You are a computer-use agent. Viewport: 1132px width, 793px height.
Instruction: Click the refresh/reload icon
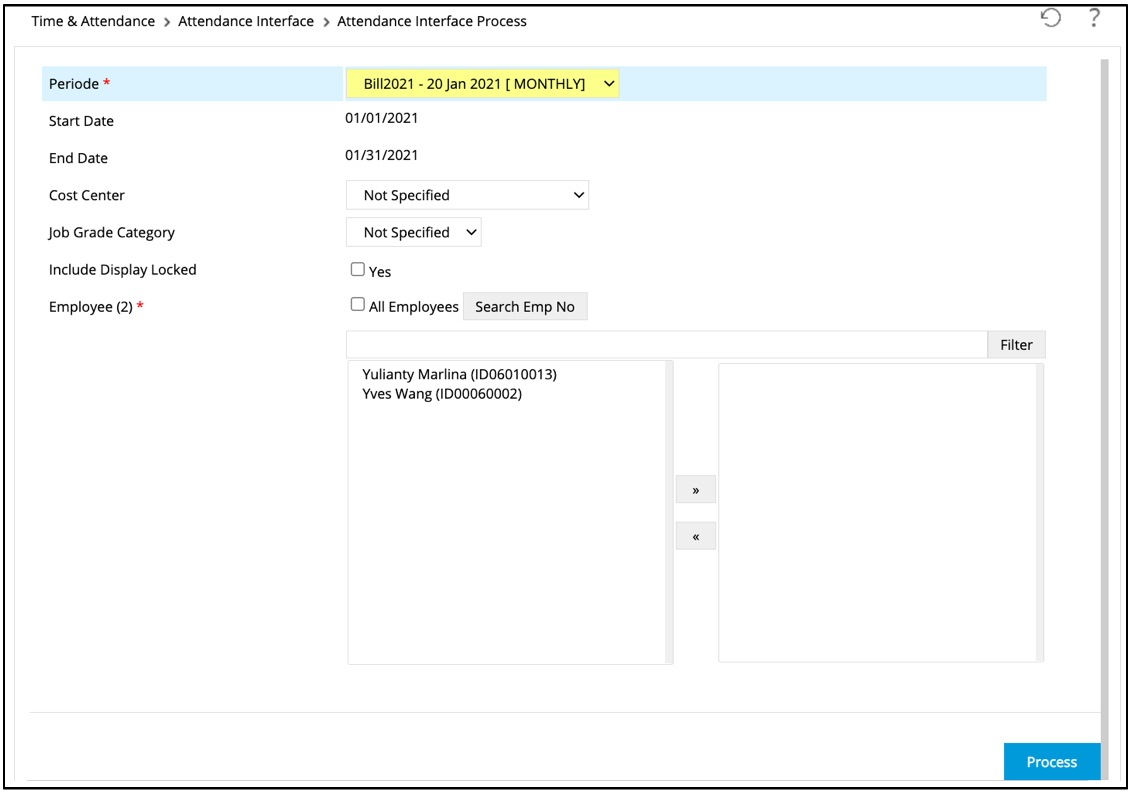pyautogui.click(x=1050, y=18)
